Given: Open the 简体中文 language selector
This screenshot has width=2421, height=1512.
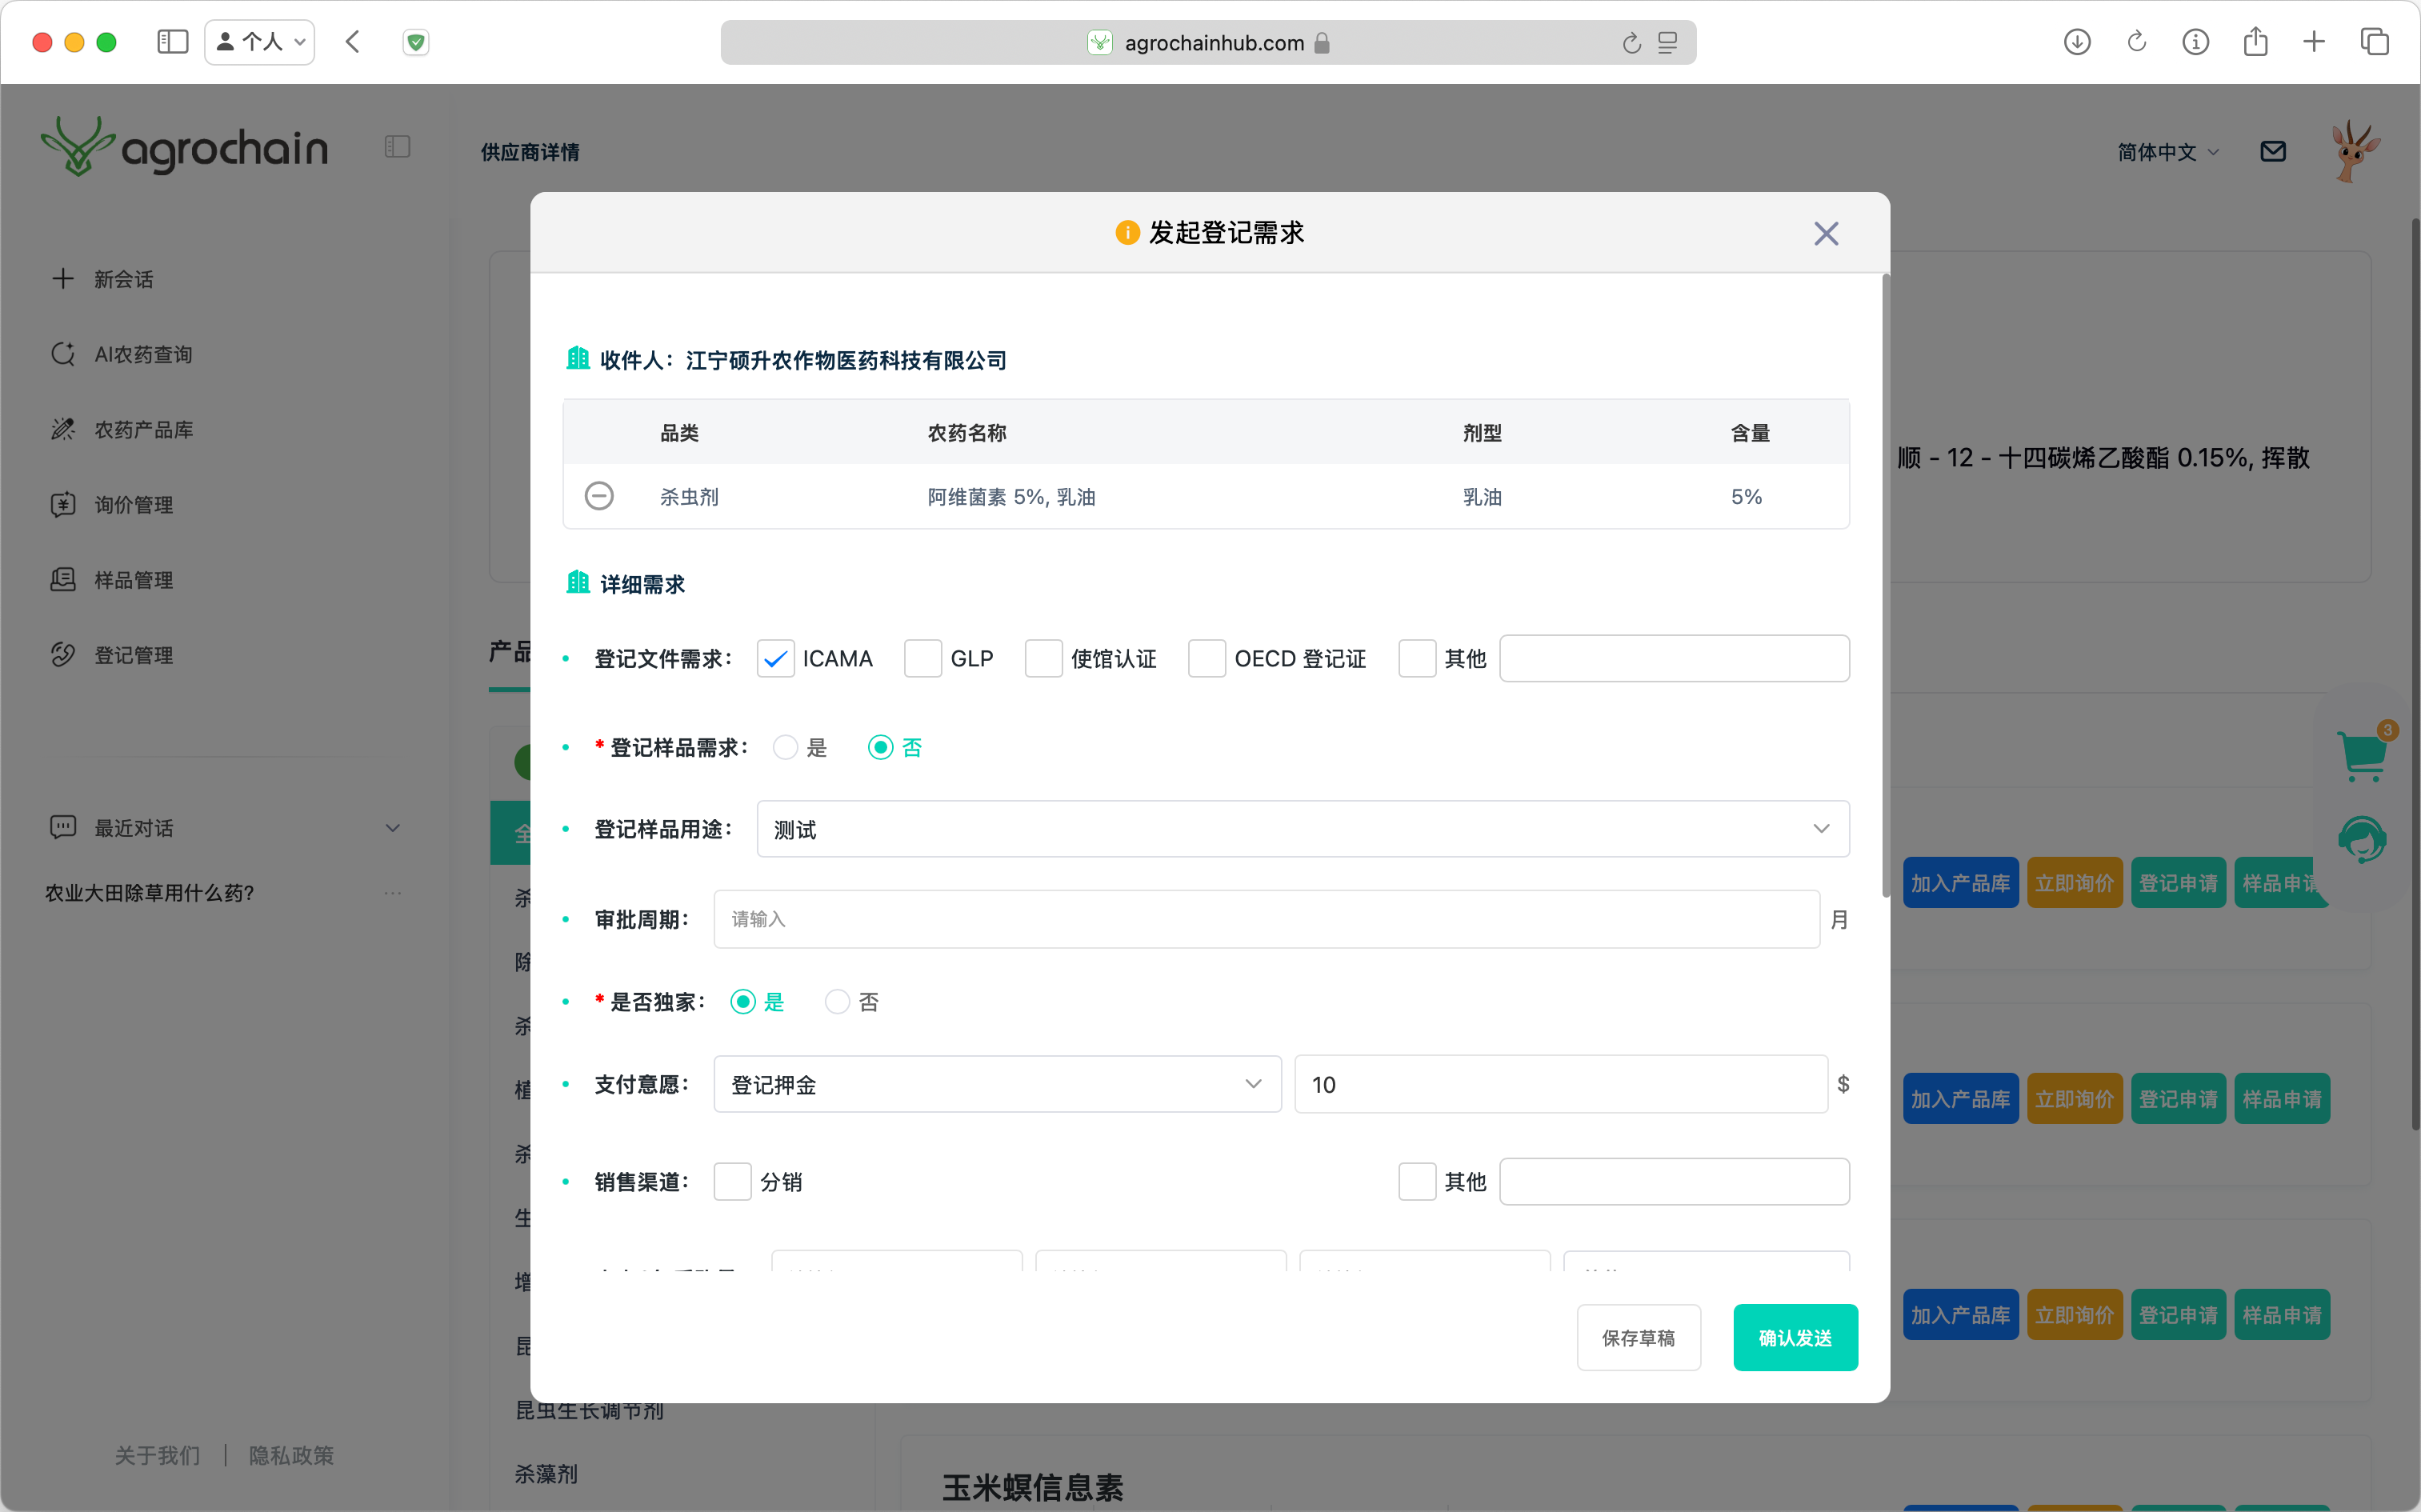Looking at the screenshot, I should [x=2166, y=152].
